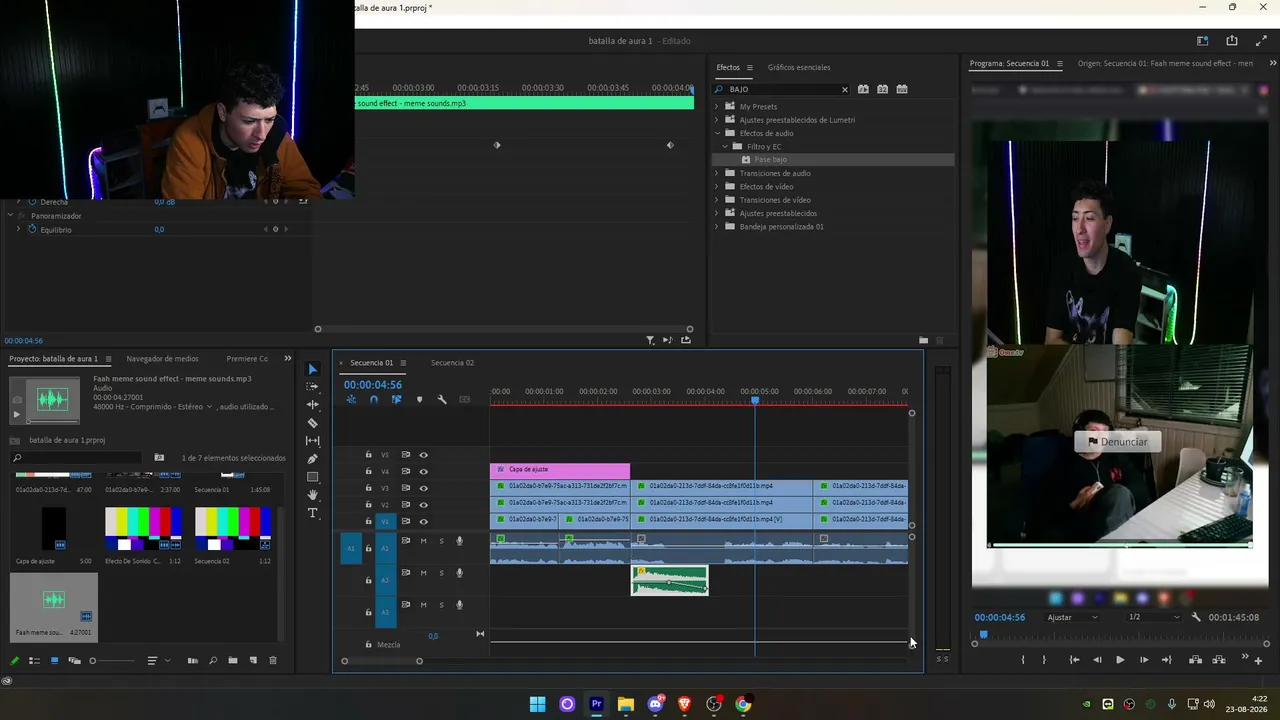Open Brave browser from the taskbar
The width and height of the screenshot is (1280, 720).
(684, 704)
